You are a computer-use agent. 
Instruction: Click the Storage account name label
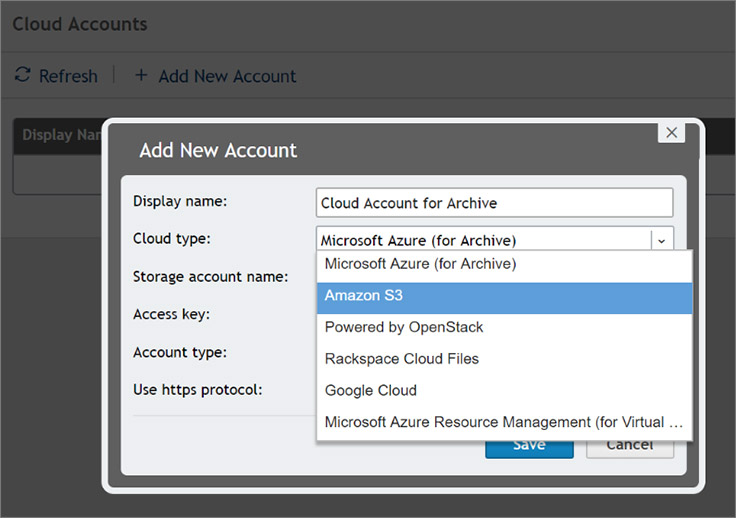210,277
